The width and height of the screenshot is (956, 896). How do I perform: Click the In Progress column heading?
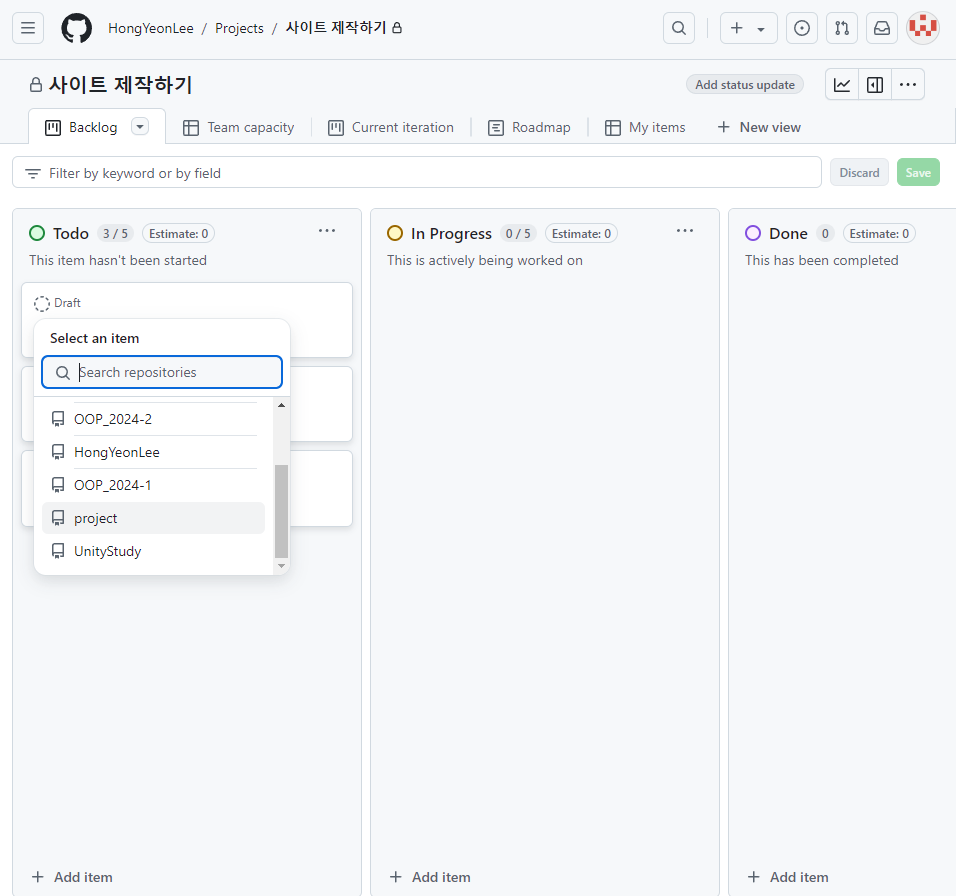451,233
